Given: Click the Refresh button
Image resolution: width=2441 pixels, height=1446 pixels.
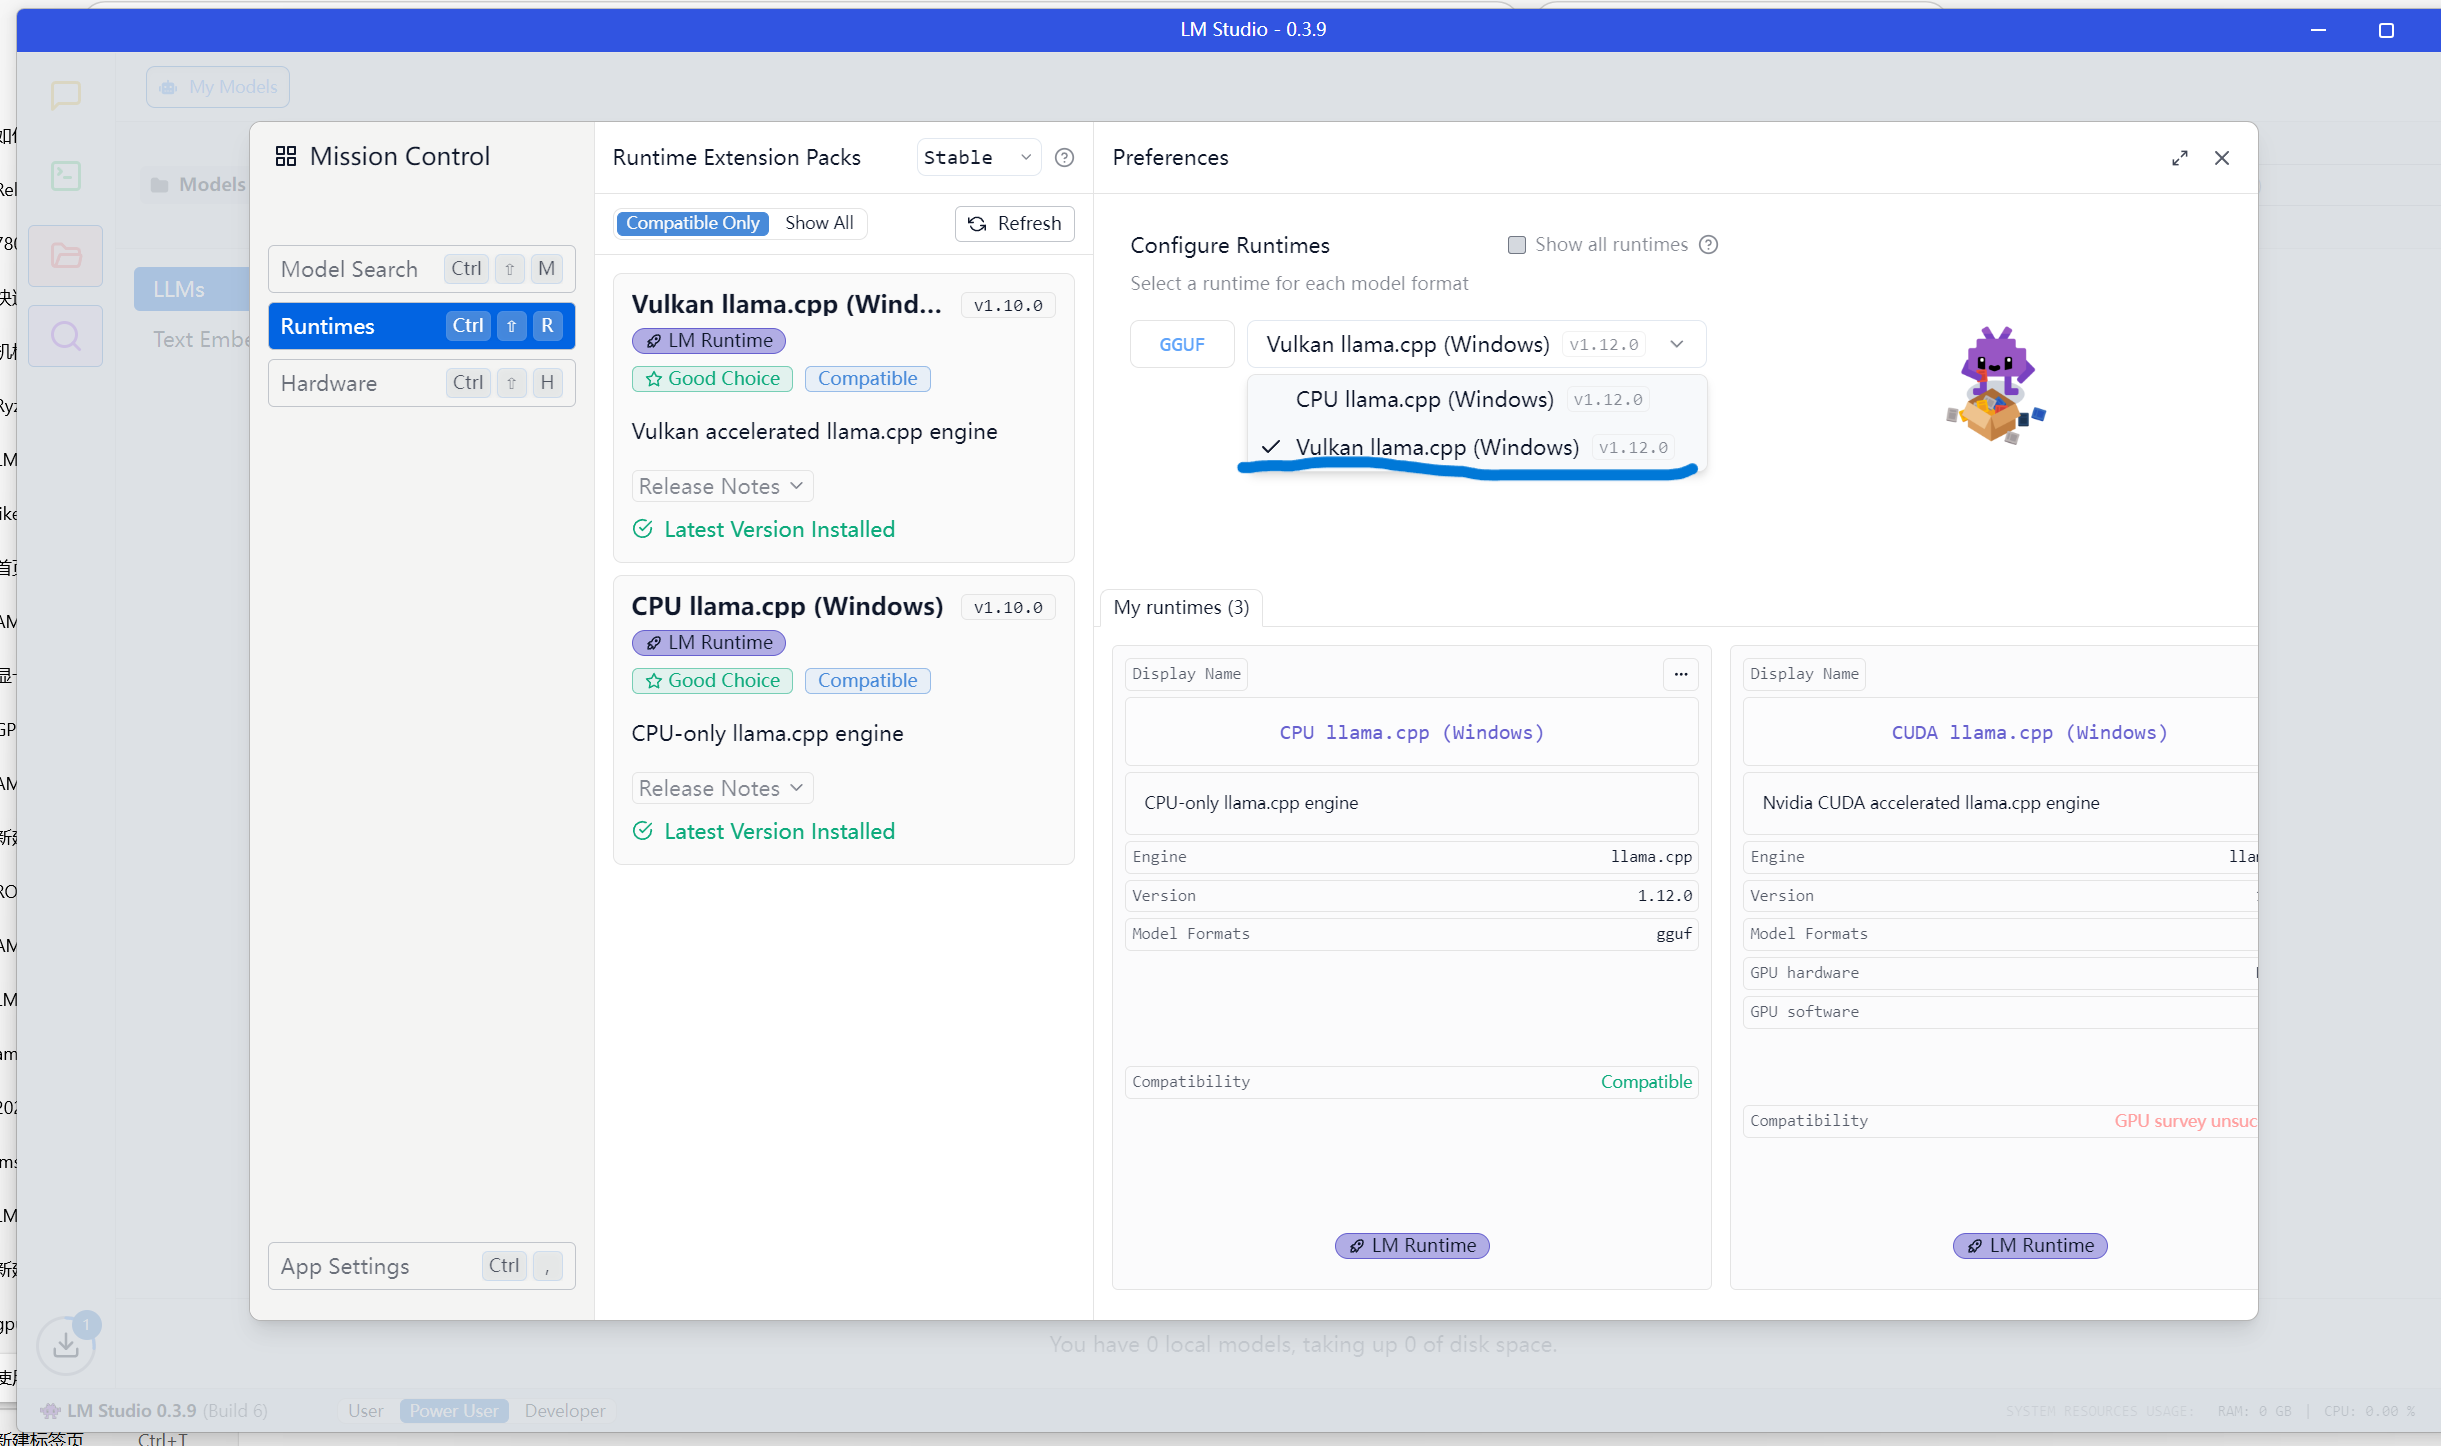Looking at the screenshot, I should pos(1014,223).
